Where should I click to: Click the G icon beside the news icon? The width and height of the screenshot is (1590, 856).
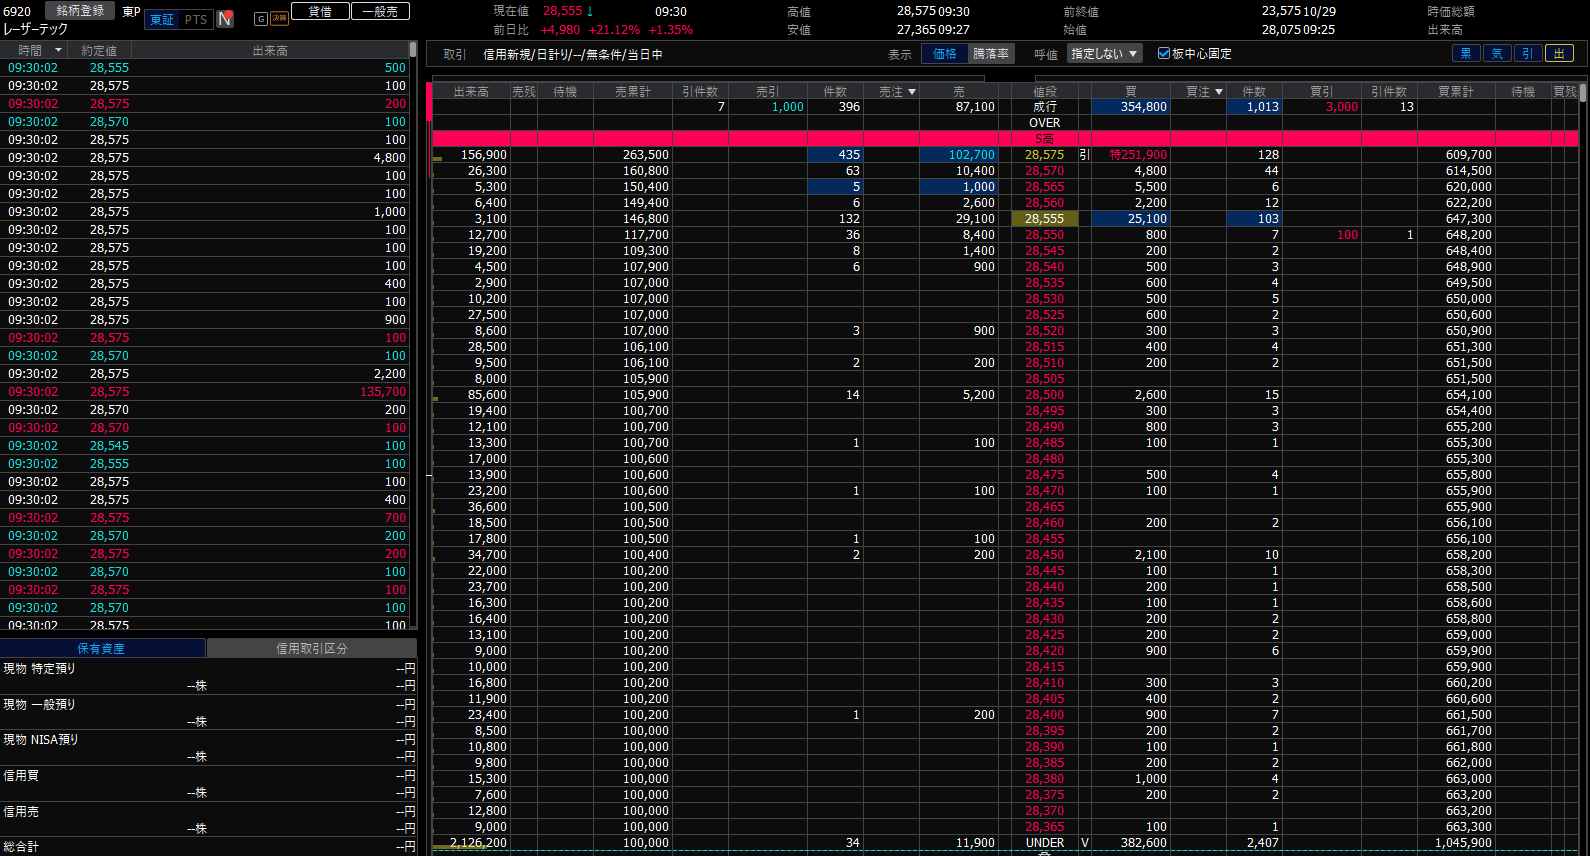click(x=260, y=19)
